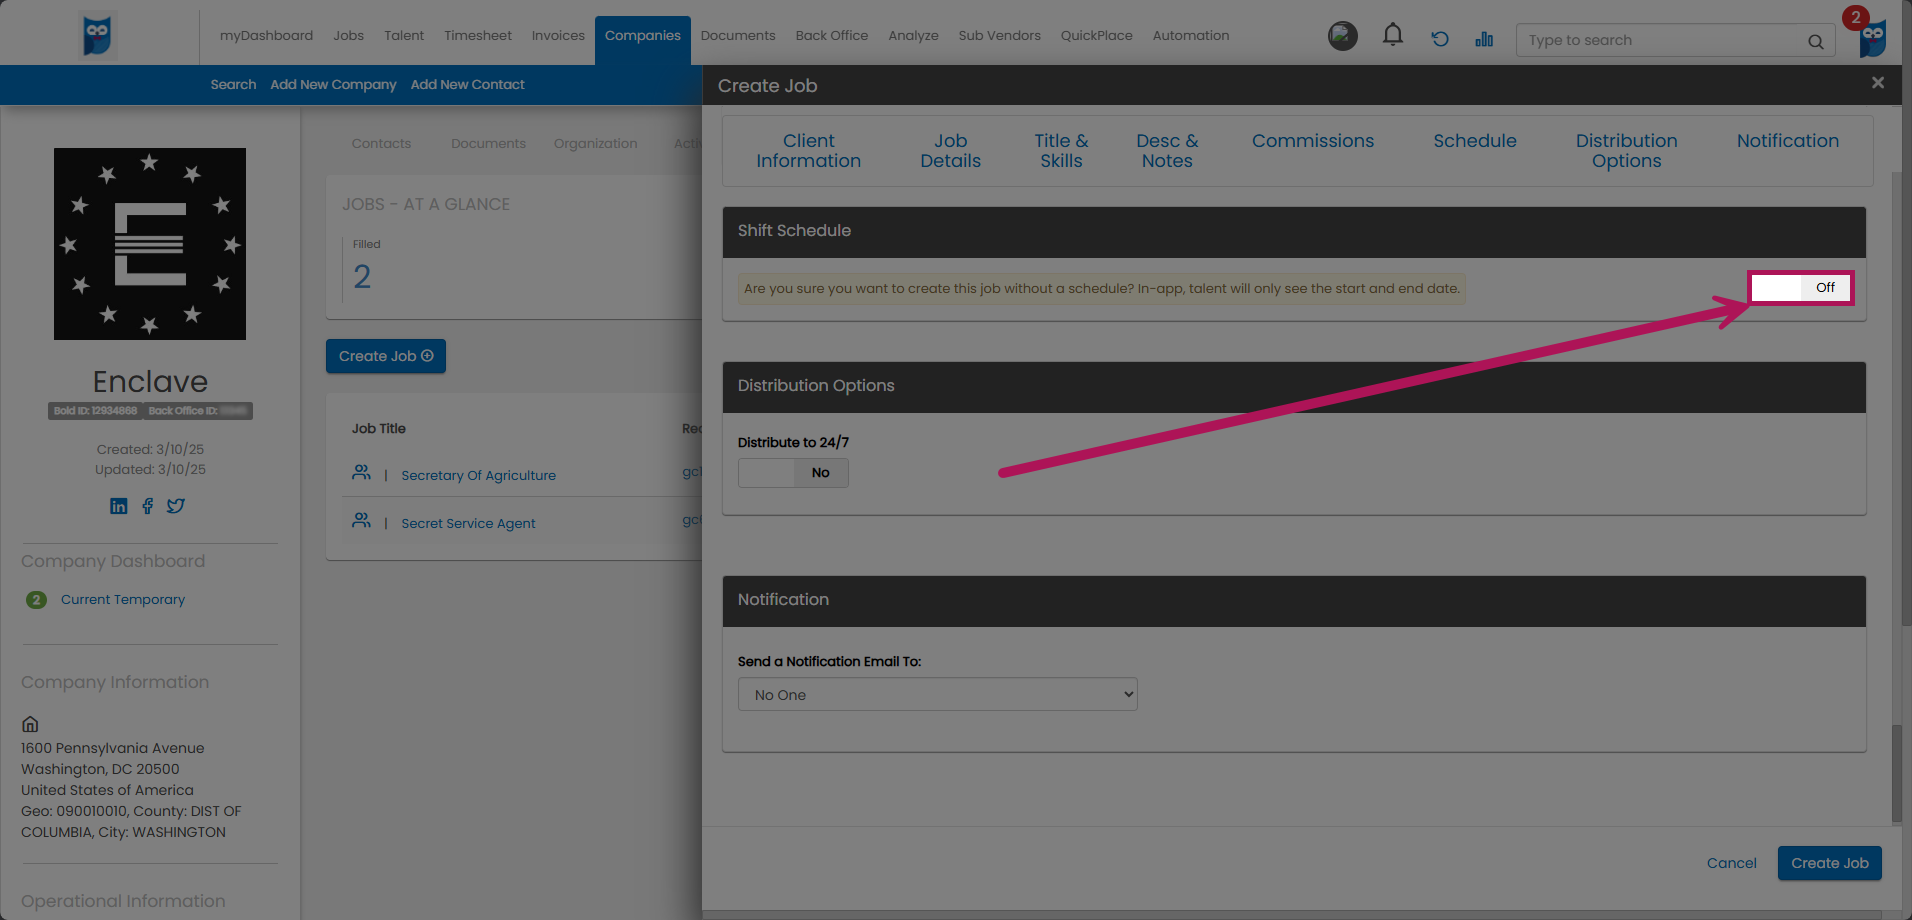This screenshot has width=1912, height=920.
Task: Open the Invoices menu item
Action: coord(558,36)
